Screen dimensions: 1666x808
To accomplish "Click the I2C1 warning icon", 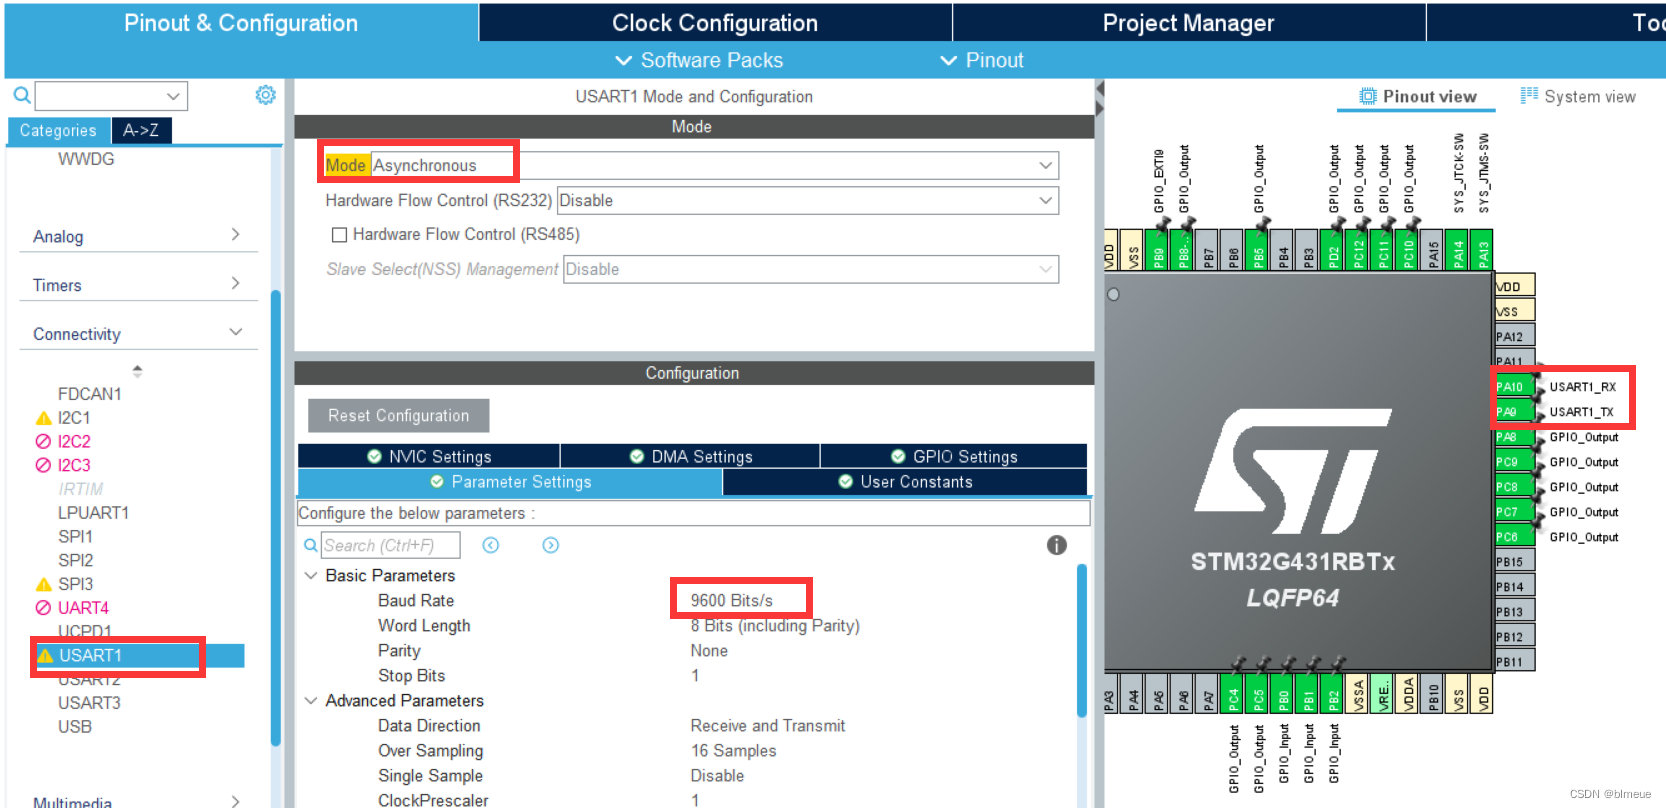I will (x=43, y=418).
